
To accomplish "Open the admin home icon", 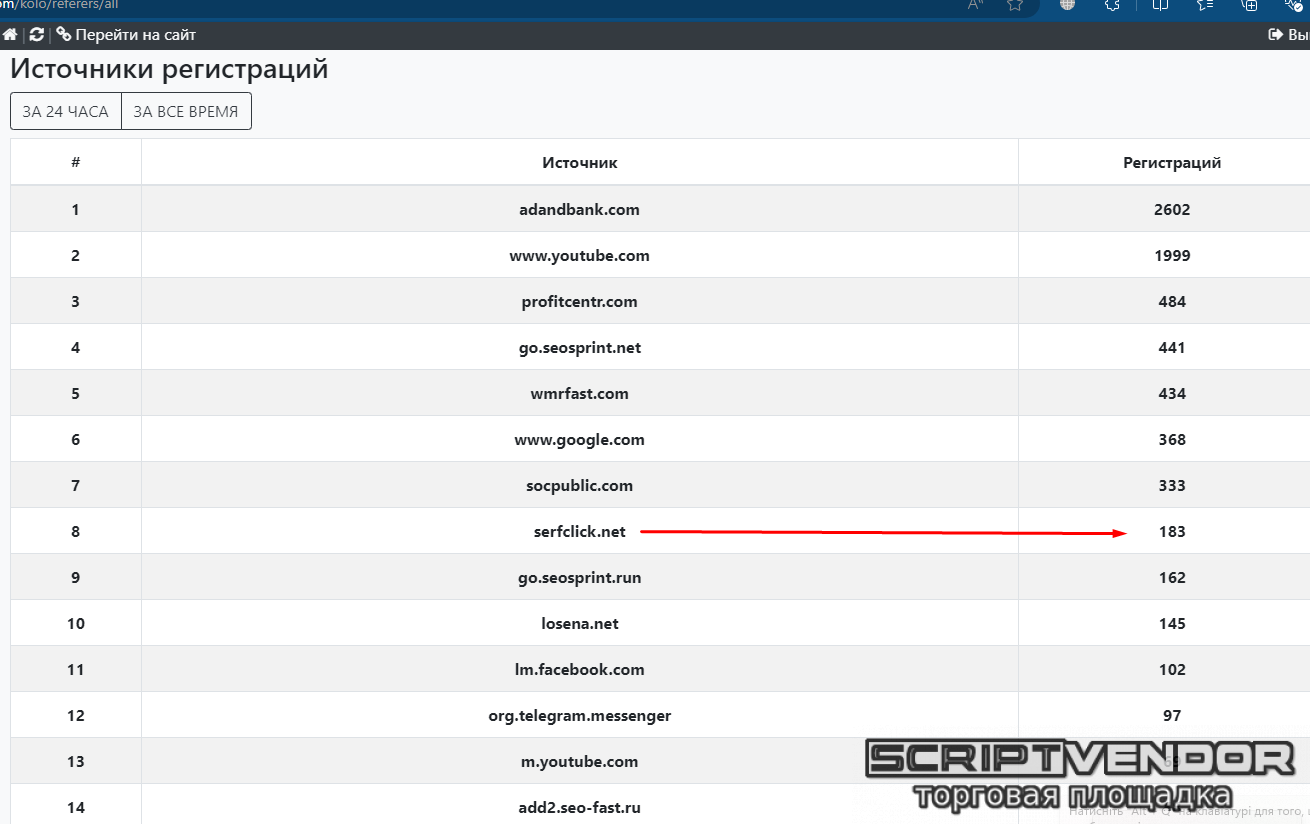I will click(10, 35).
